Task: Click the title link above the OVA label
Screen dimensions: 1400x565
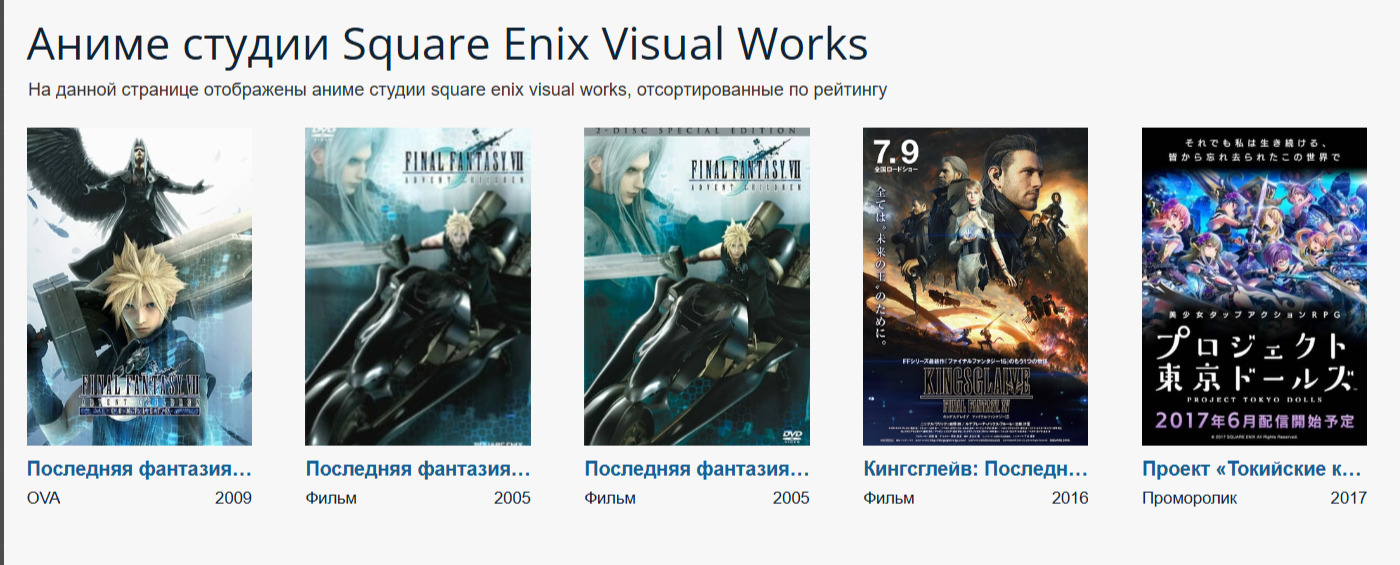Action: coord(139,469)
